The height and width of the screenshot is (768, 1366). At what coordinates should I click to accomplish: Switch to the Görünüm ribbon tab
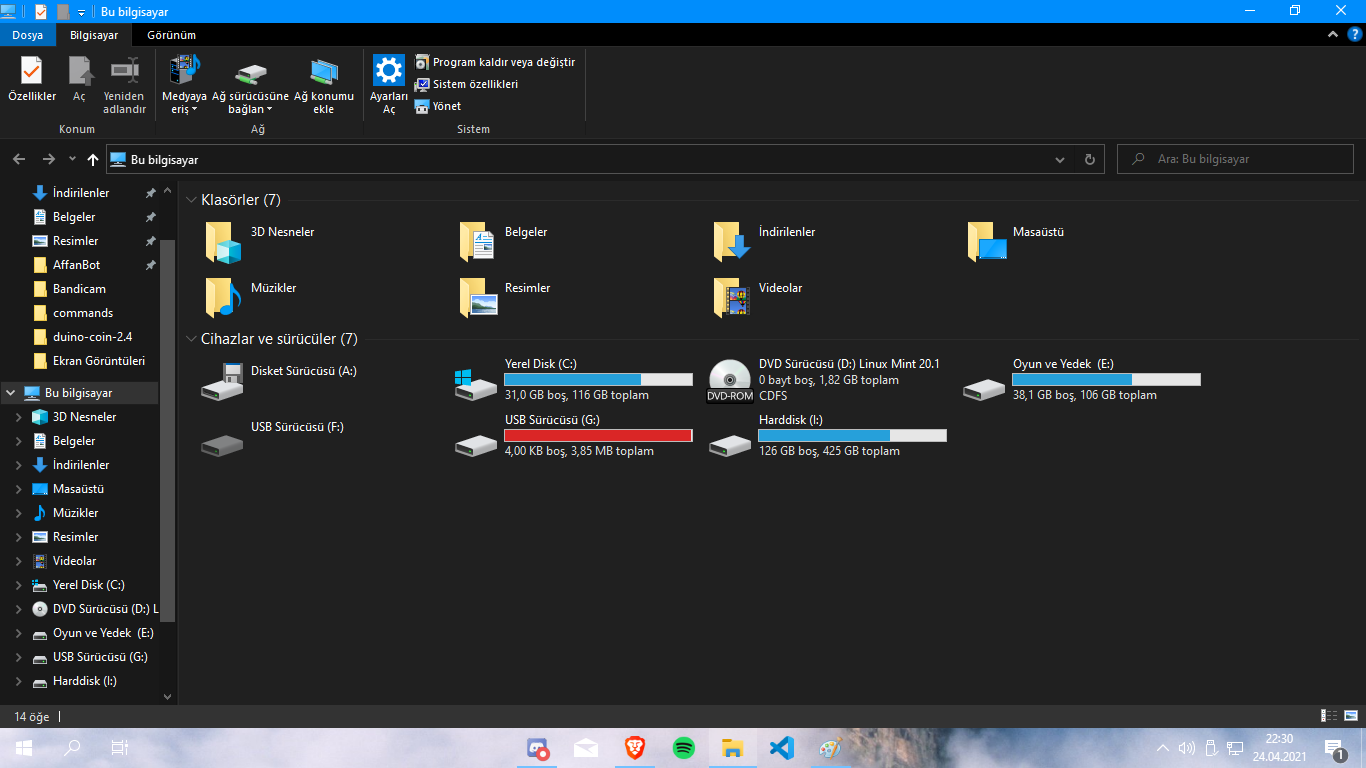pos(171,35)
